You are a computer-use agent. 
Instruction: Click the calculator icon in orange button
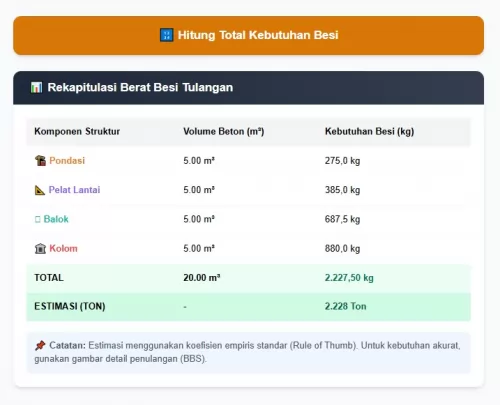pos(167,35)
